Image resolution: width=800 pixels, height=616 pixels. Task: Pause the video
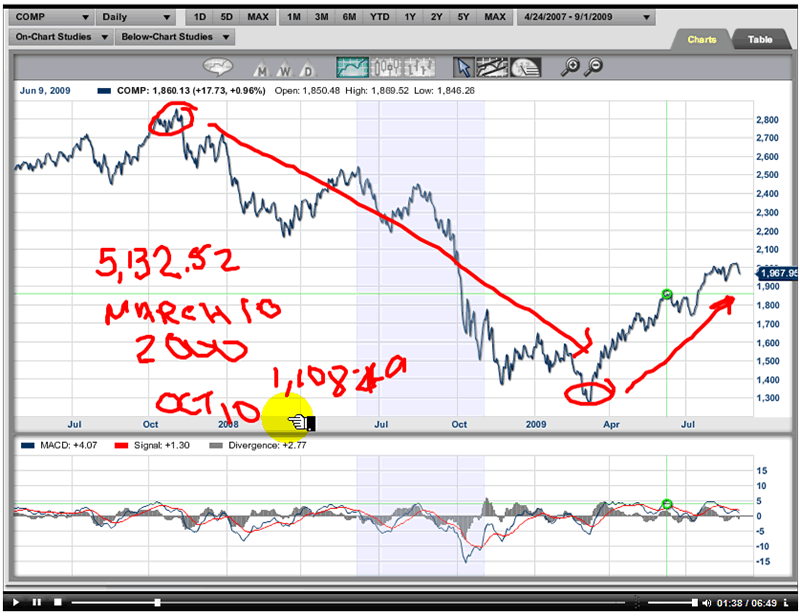coord(36,603)
